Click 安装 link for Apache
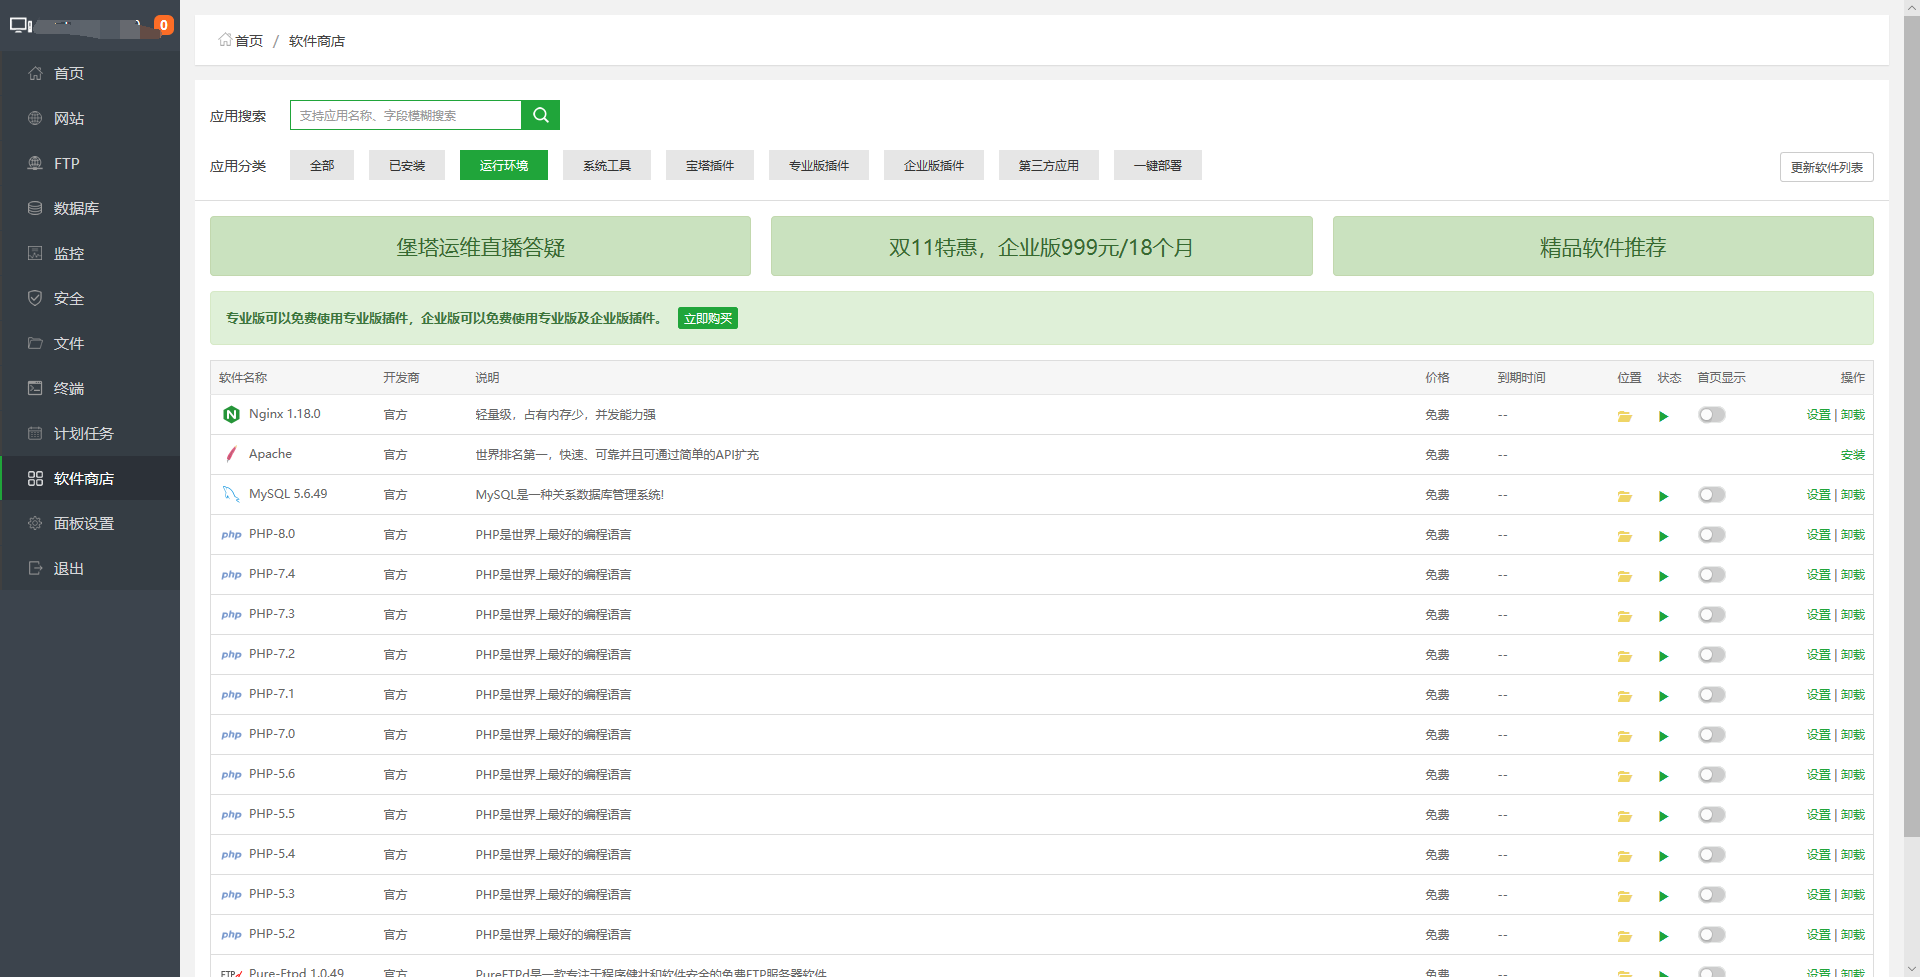1920x977 pixels. click(x=1853, y=455)
